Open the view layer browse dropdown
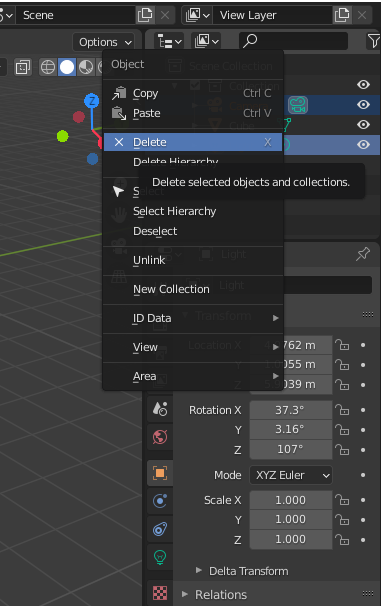 tap(197, 15)
